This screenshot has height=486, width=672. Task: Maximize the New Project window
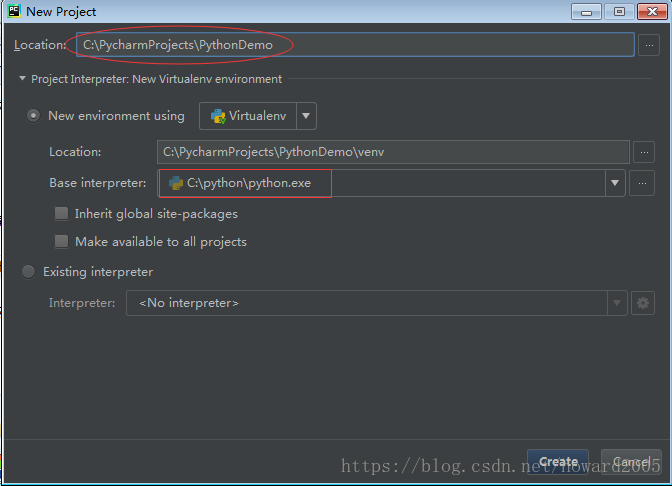click(619, 12)
